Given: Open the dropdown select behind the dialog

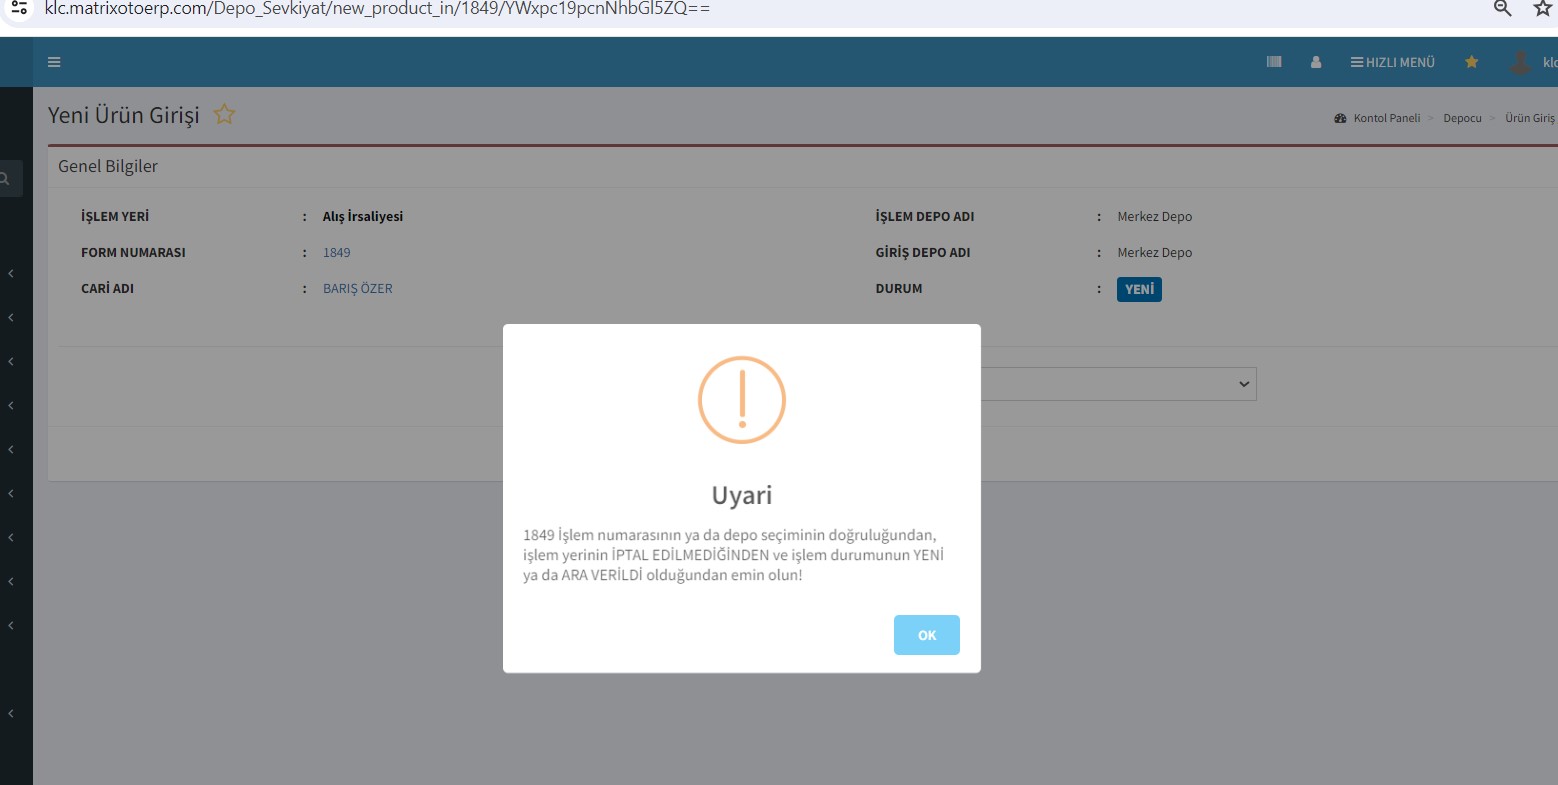Looking at the screenshot, I should pos(1118,384).
